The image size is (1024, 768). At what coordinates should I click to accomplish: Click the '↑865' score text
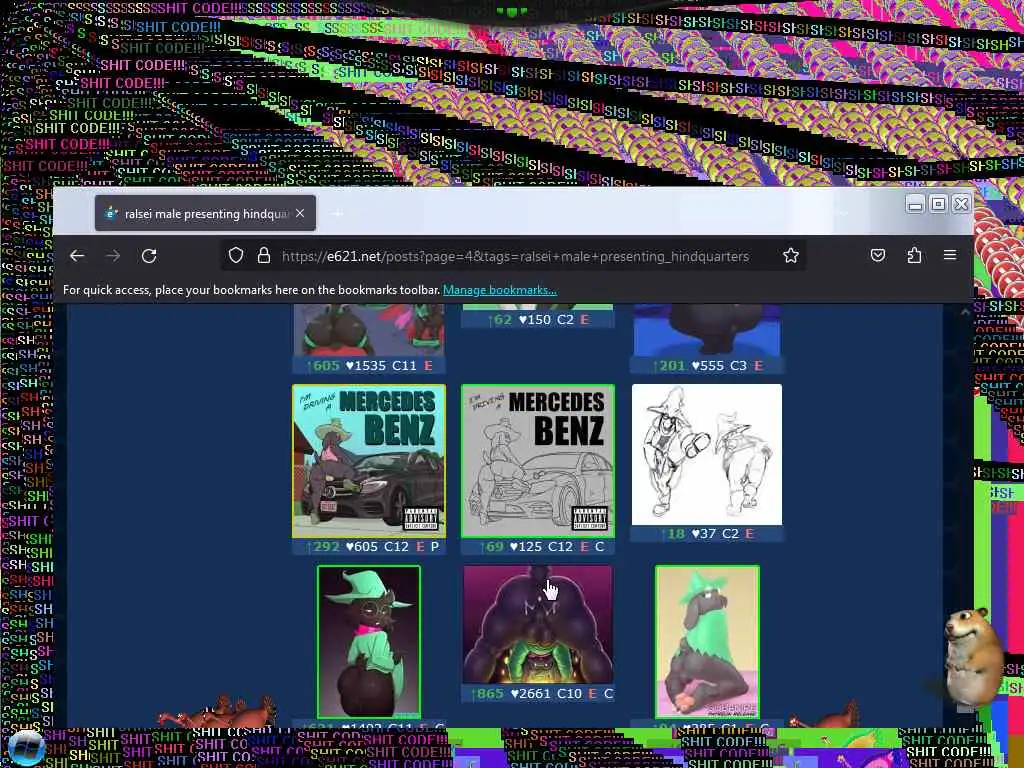(x=487, y=694)
